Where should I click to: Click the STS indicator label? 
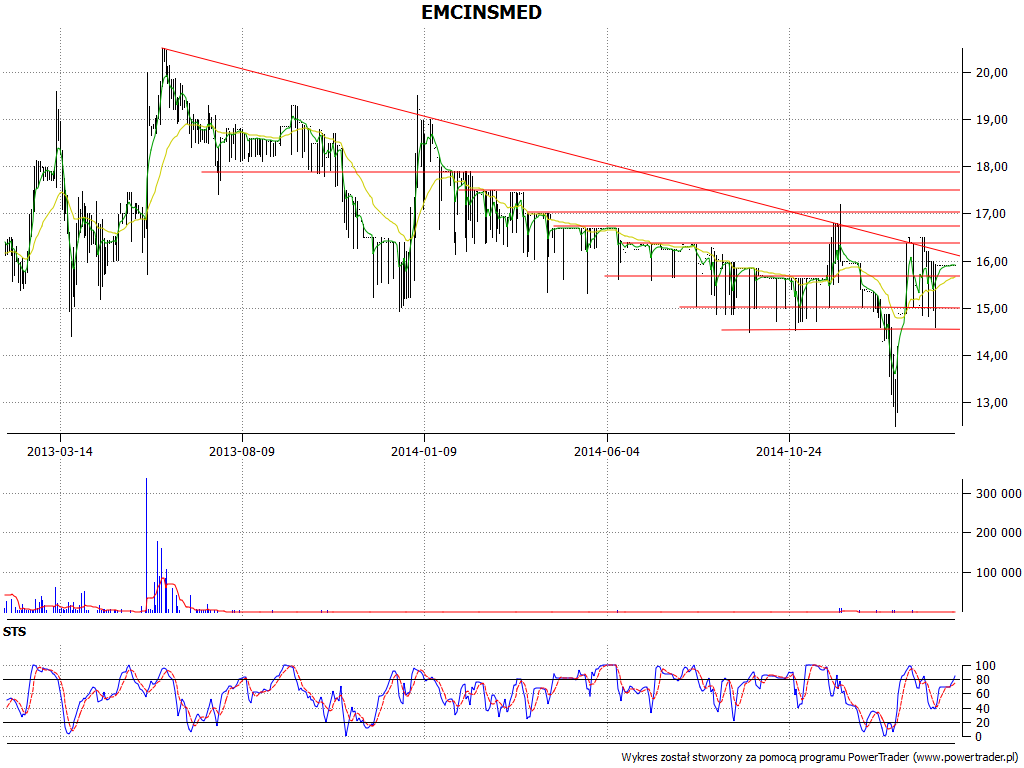[x=14, y=632]
